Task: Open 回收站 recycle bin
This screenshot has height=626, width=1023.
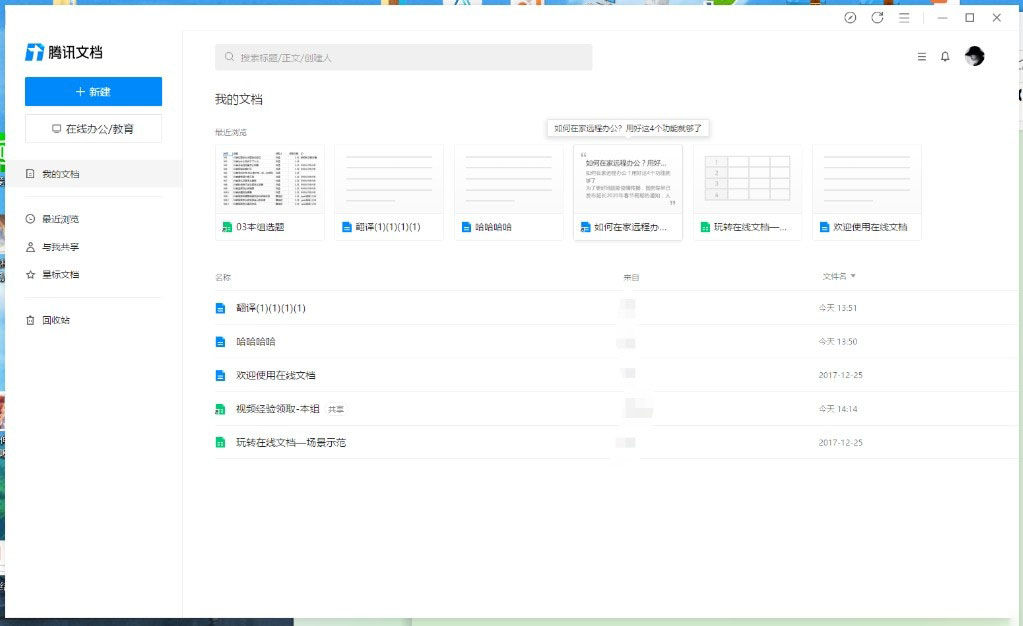Action: pos(55,321)
